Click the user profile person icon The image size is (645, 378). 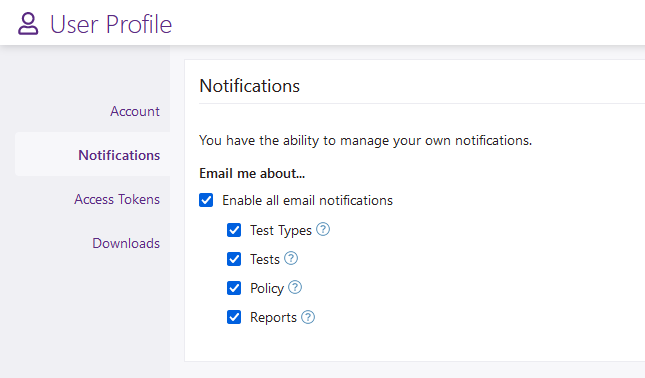28,23
